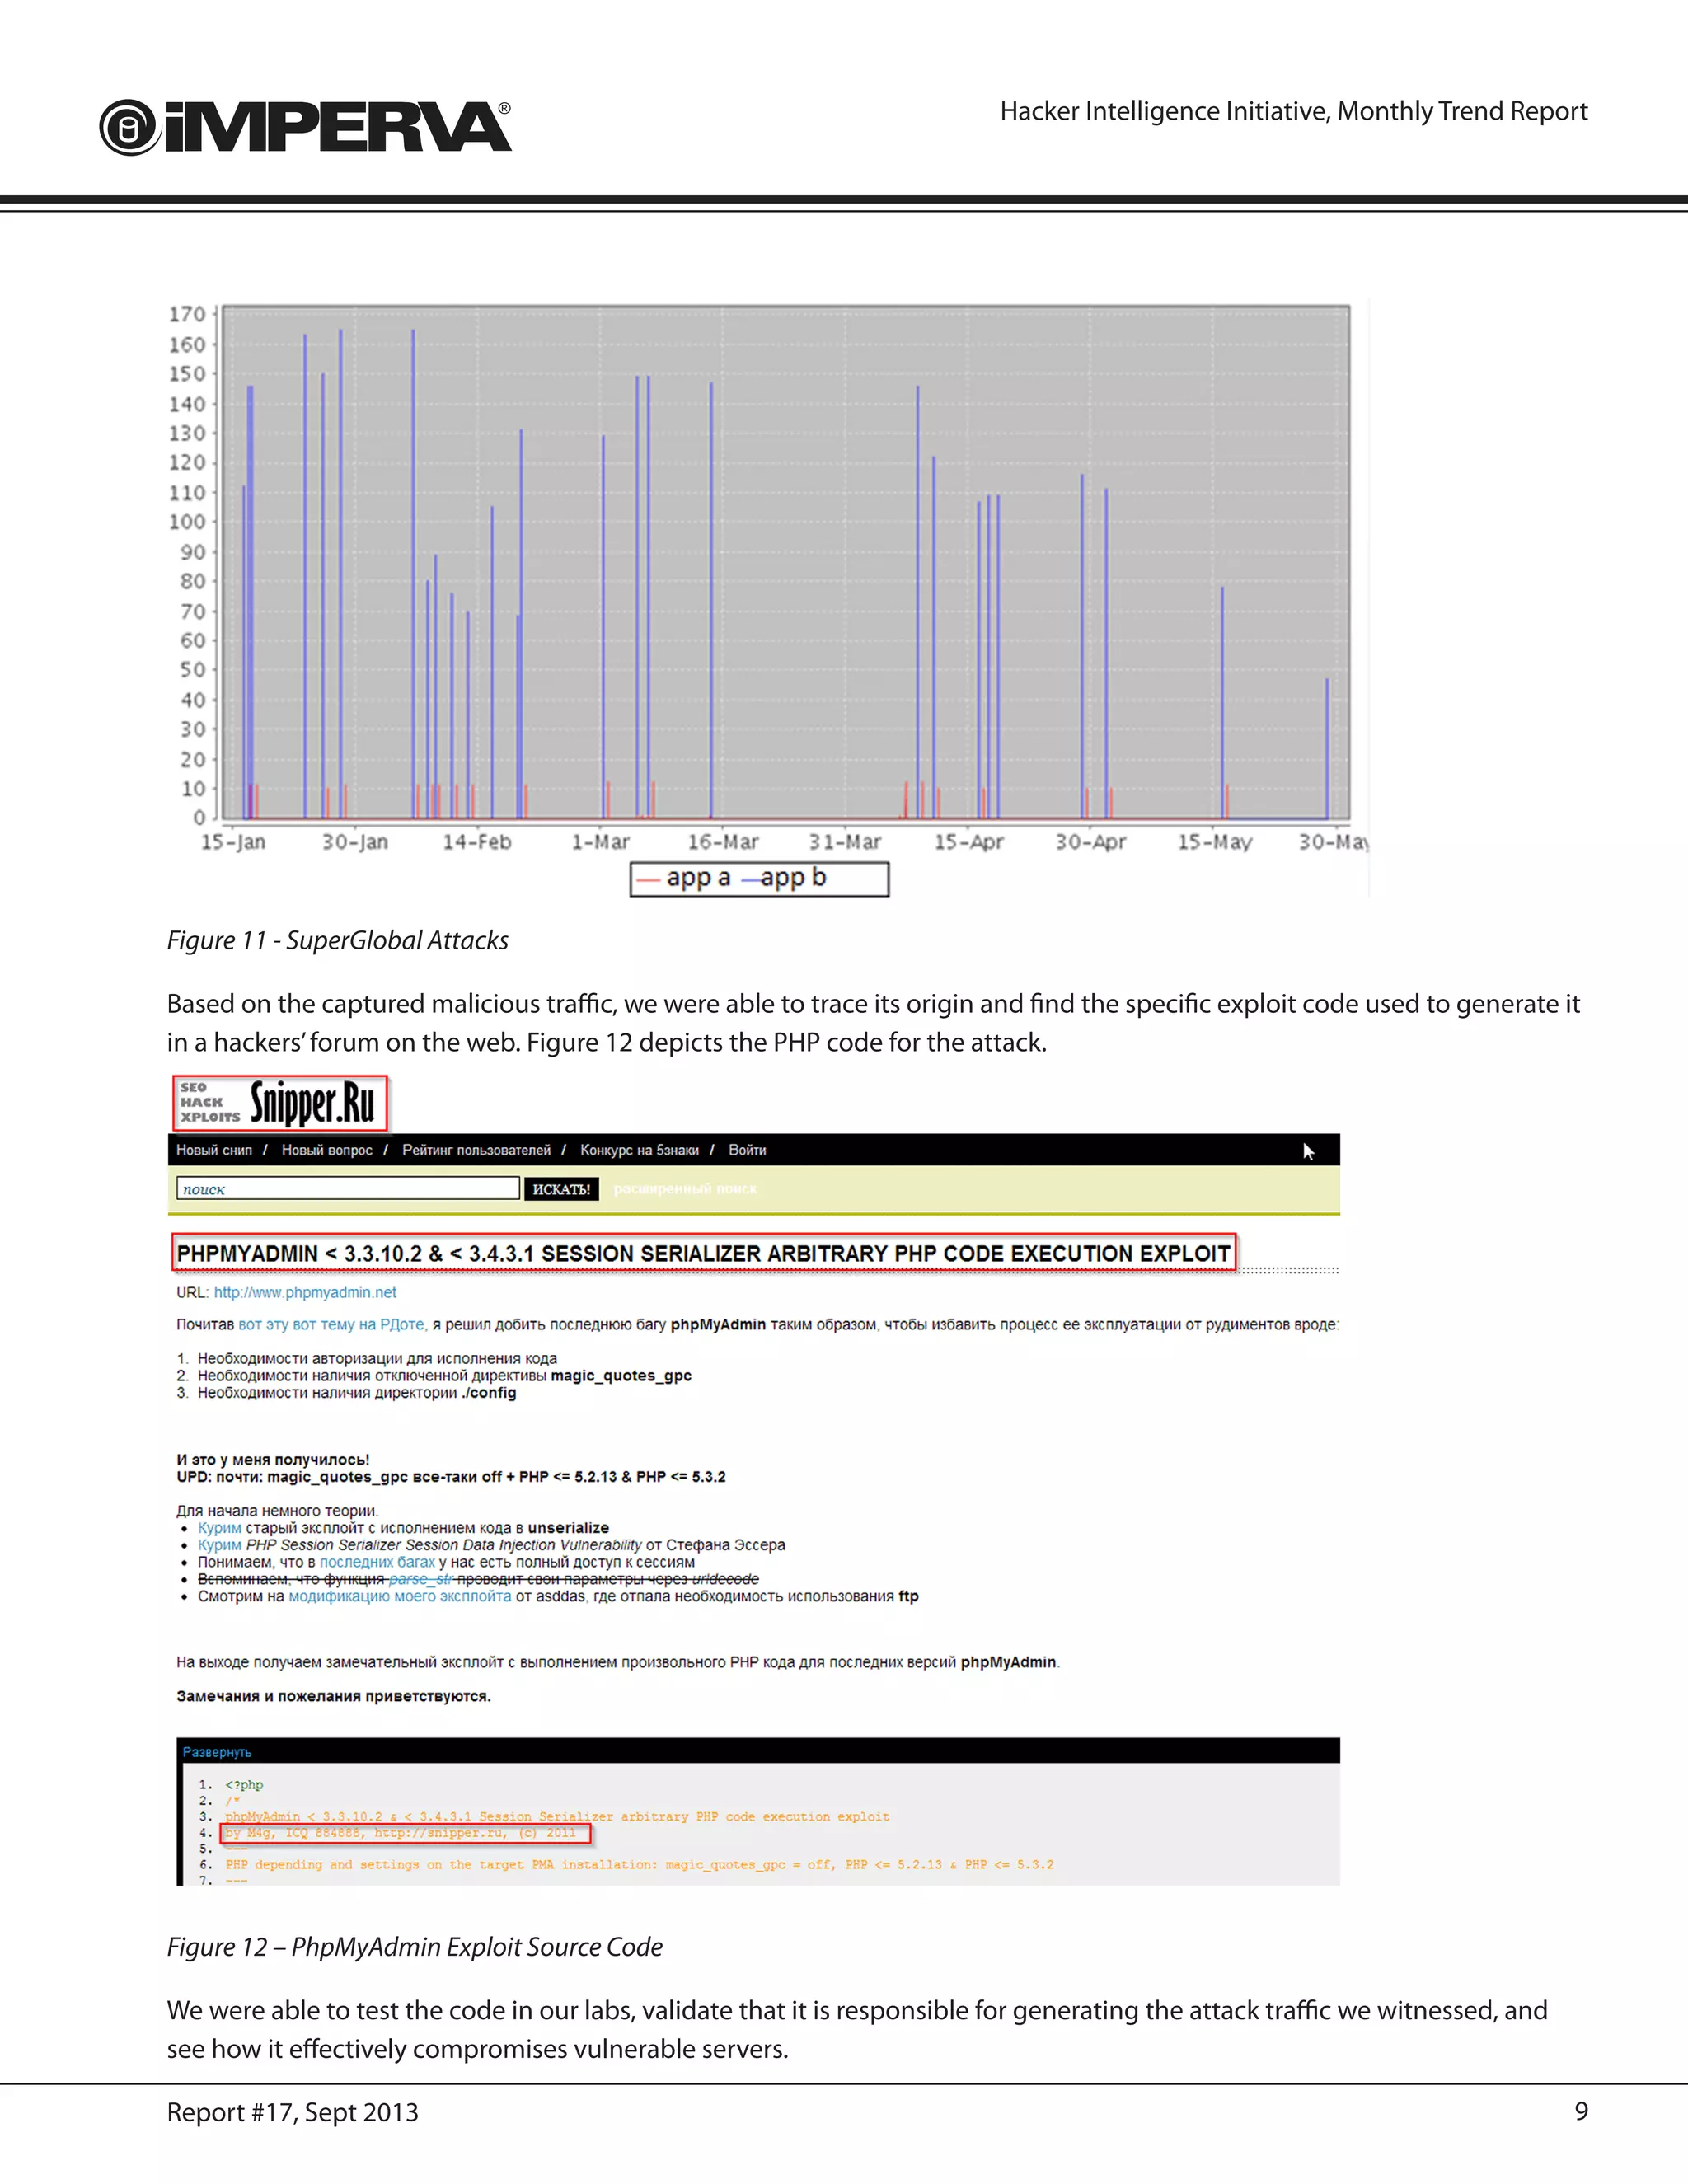The width and height of the screenshot is (1688, 2184).
Task: Select the 'Figure 12 – PhpMyAdmin Exploit Source Code' caption
Action: click(x=414, y=1946)
